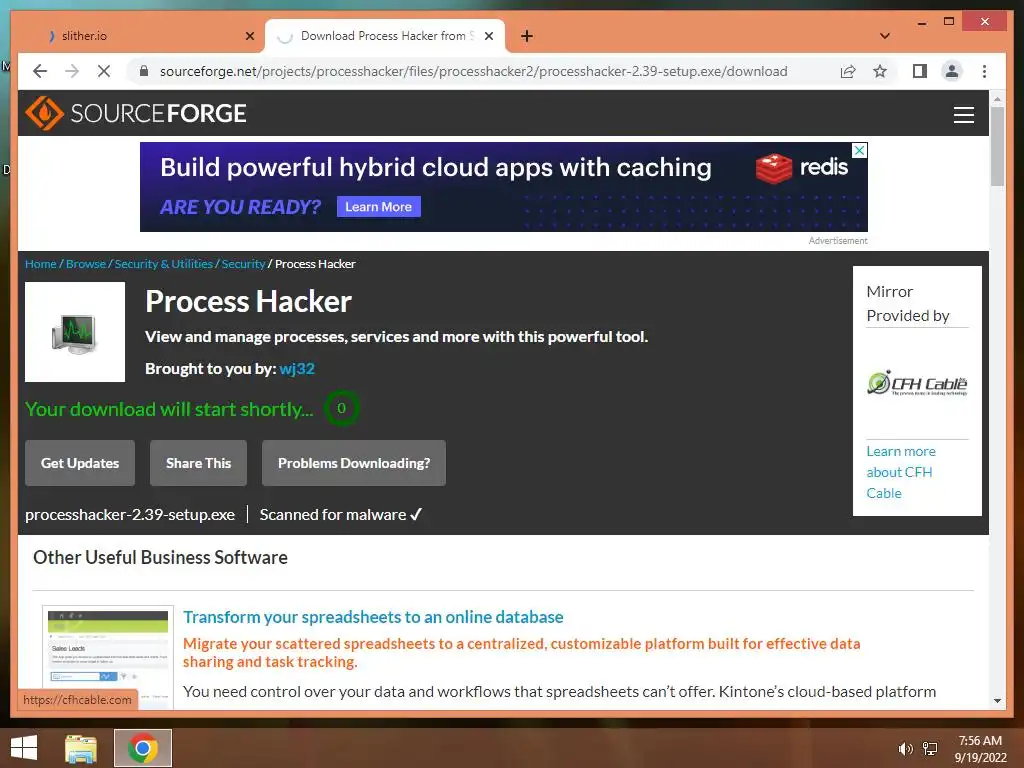Click the Share This button
The image size is (1024, 768).
199,463
